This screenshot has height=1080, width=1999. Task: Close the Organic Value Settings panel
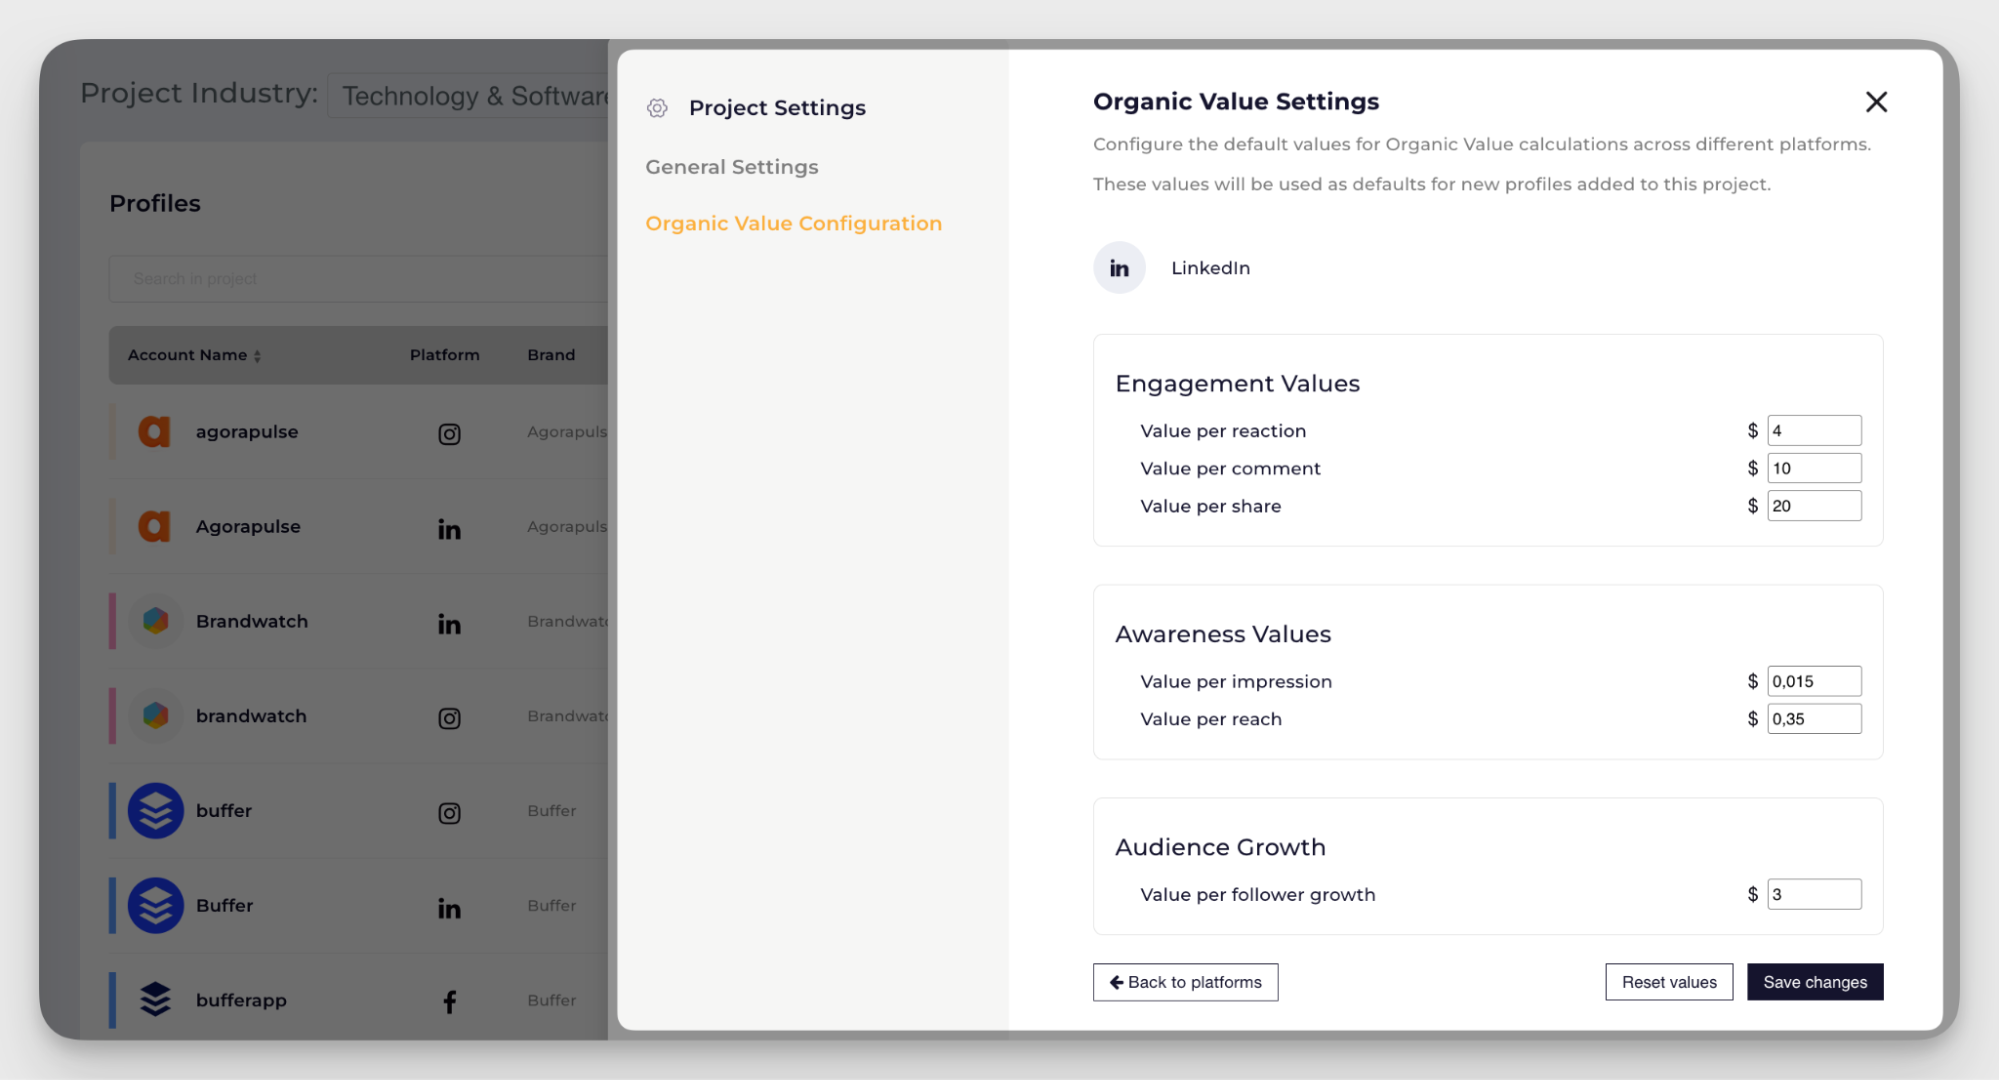point(1876,102)
